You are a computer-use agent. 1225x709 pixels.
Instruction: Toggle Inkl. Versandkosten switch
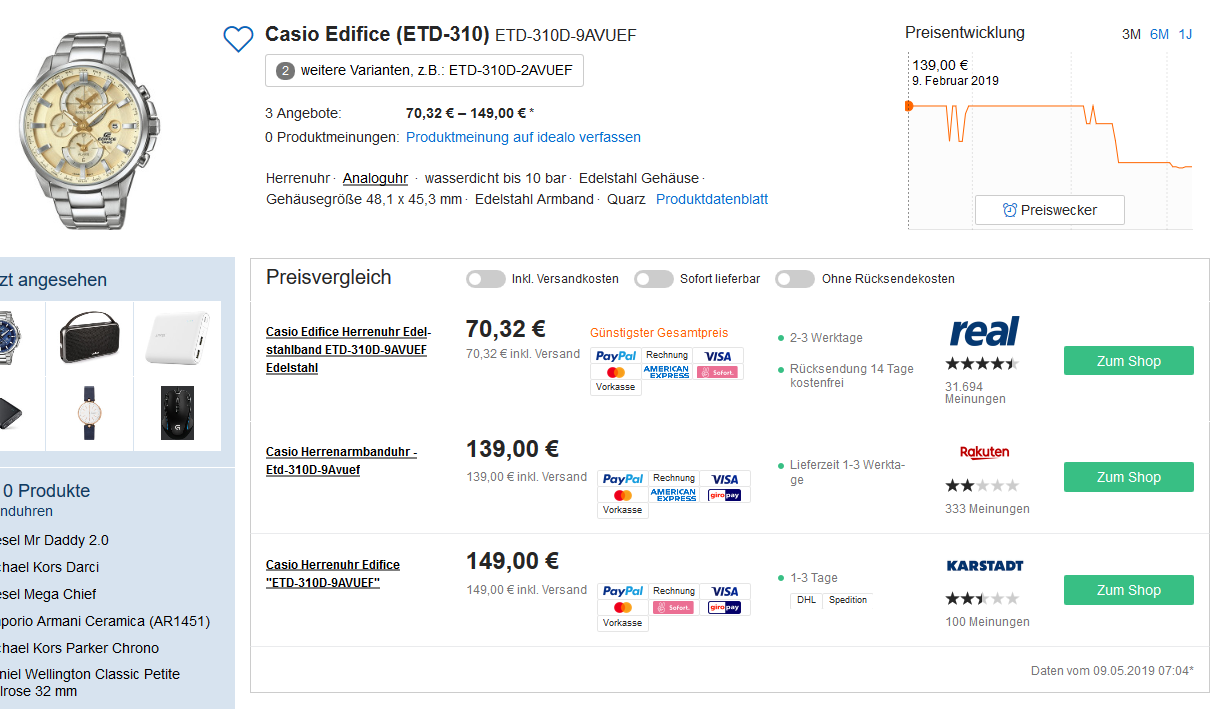[486, 279]
